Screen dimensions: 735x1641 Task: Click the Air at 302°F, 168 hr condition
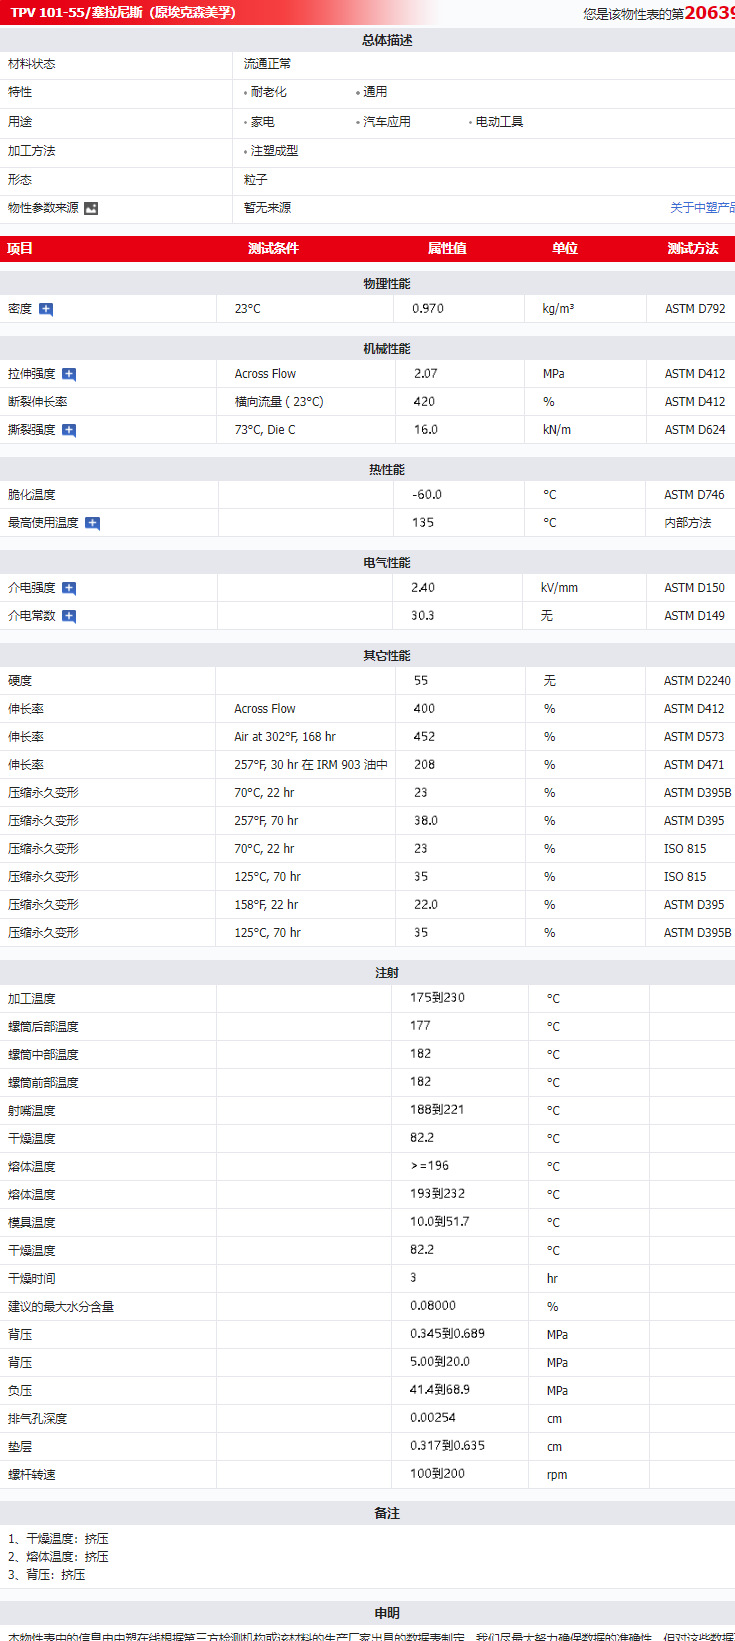pos(285,737)
